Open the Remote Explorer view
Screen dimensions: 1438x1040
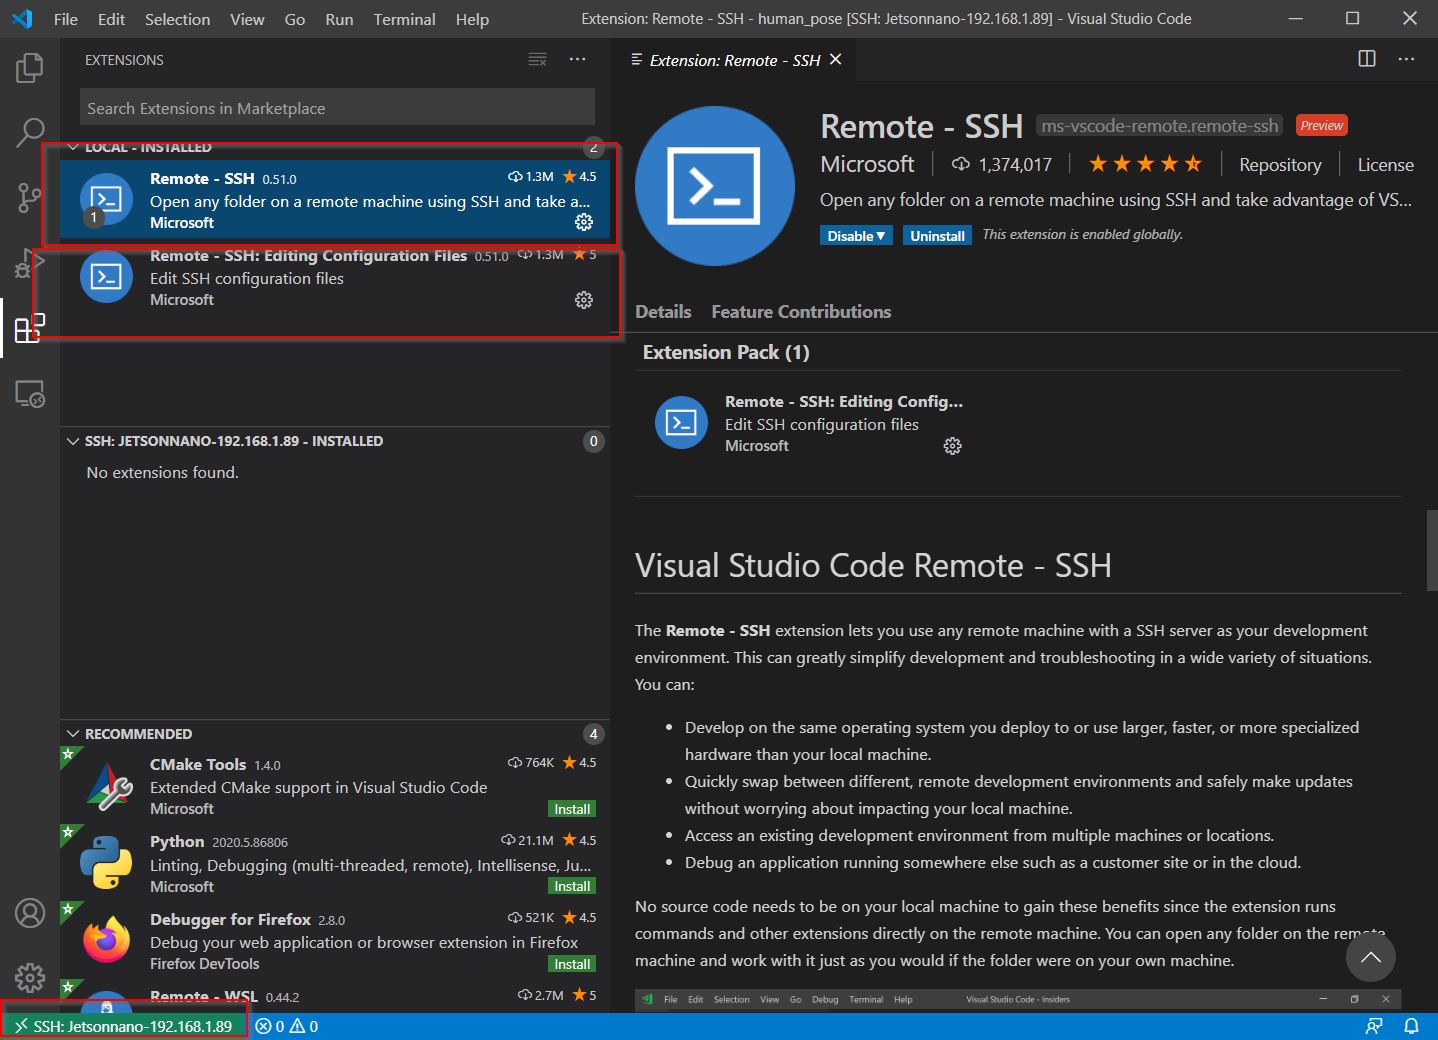[30, 394]
